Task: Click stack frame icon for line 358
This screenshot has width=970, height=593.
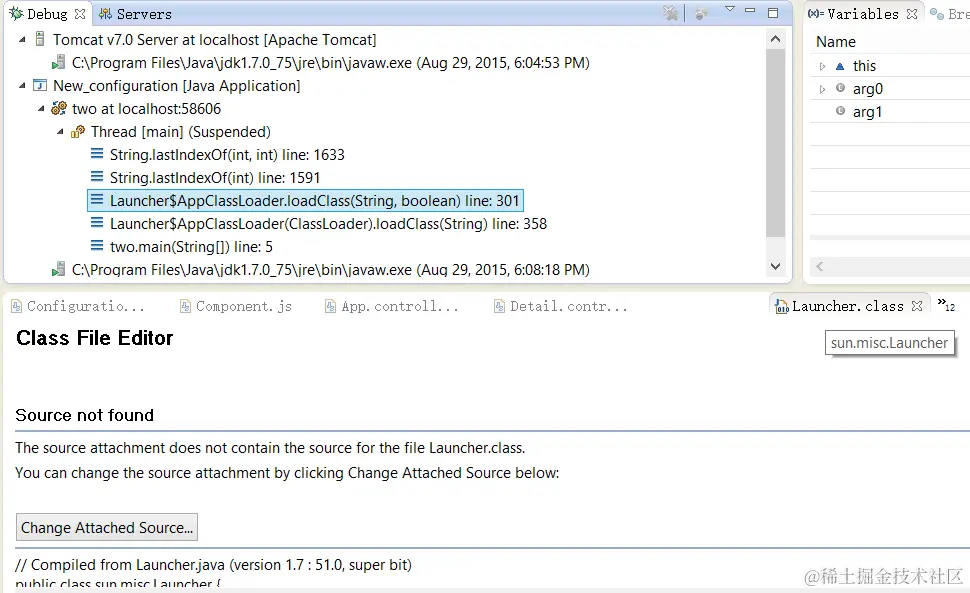Action: 97,223
